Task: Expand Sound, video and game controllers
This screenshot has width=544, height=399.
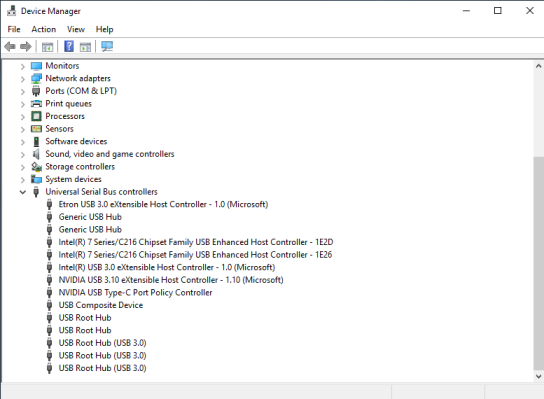Action: 23,154
